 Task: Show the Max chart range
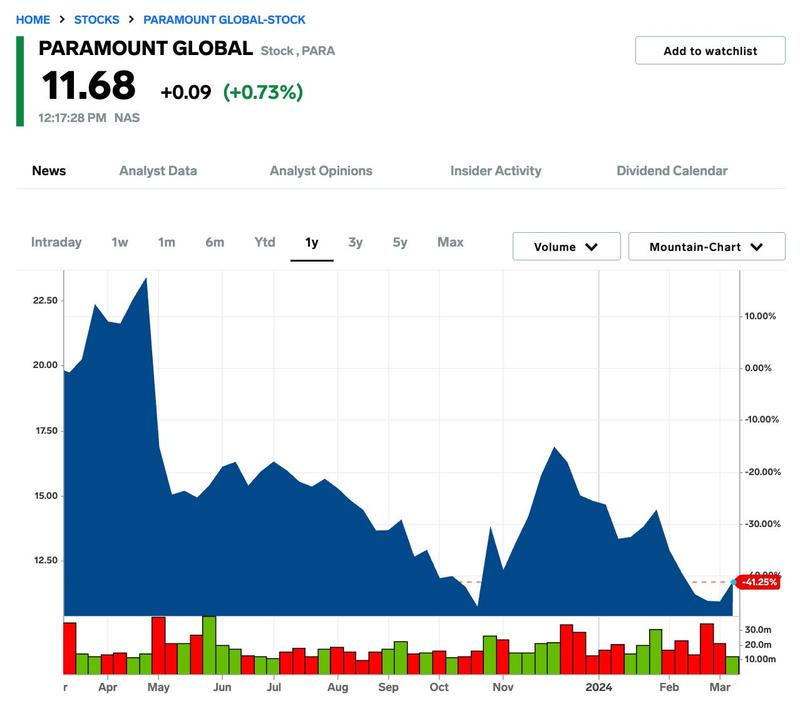pos(451,242)
